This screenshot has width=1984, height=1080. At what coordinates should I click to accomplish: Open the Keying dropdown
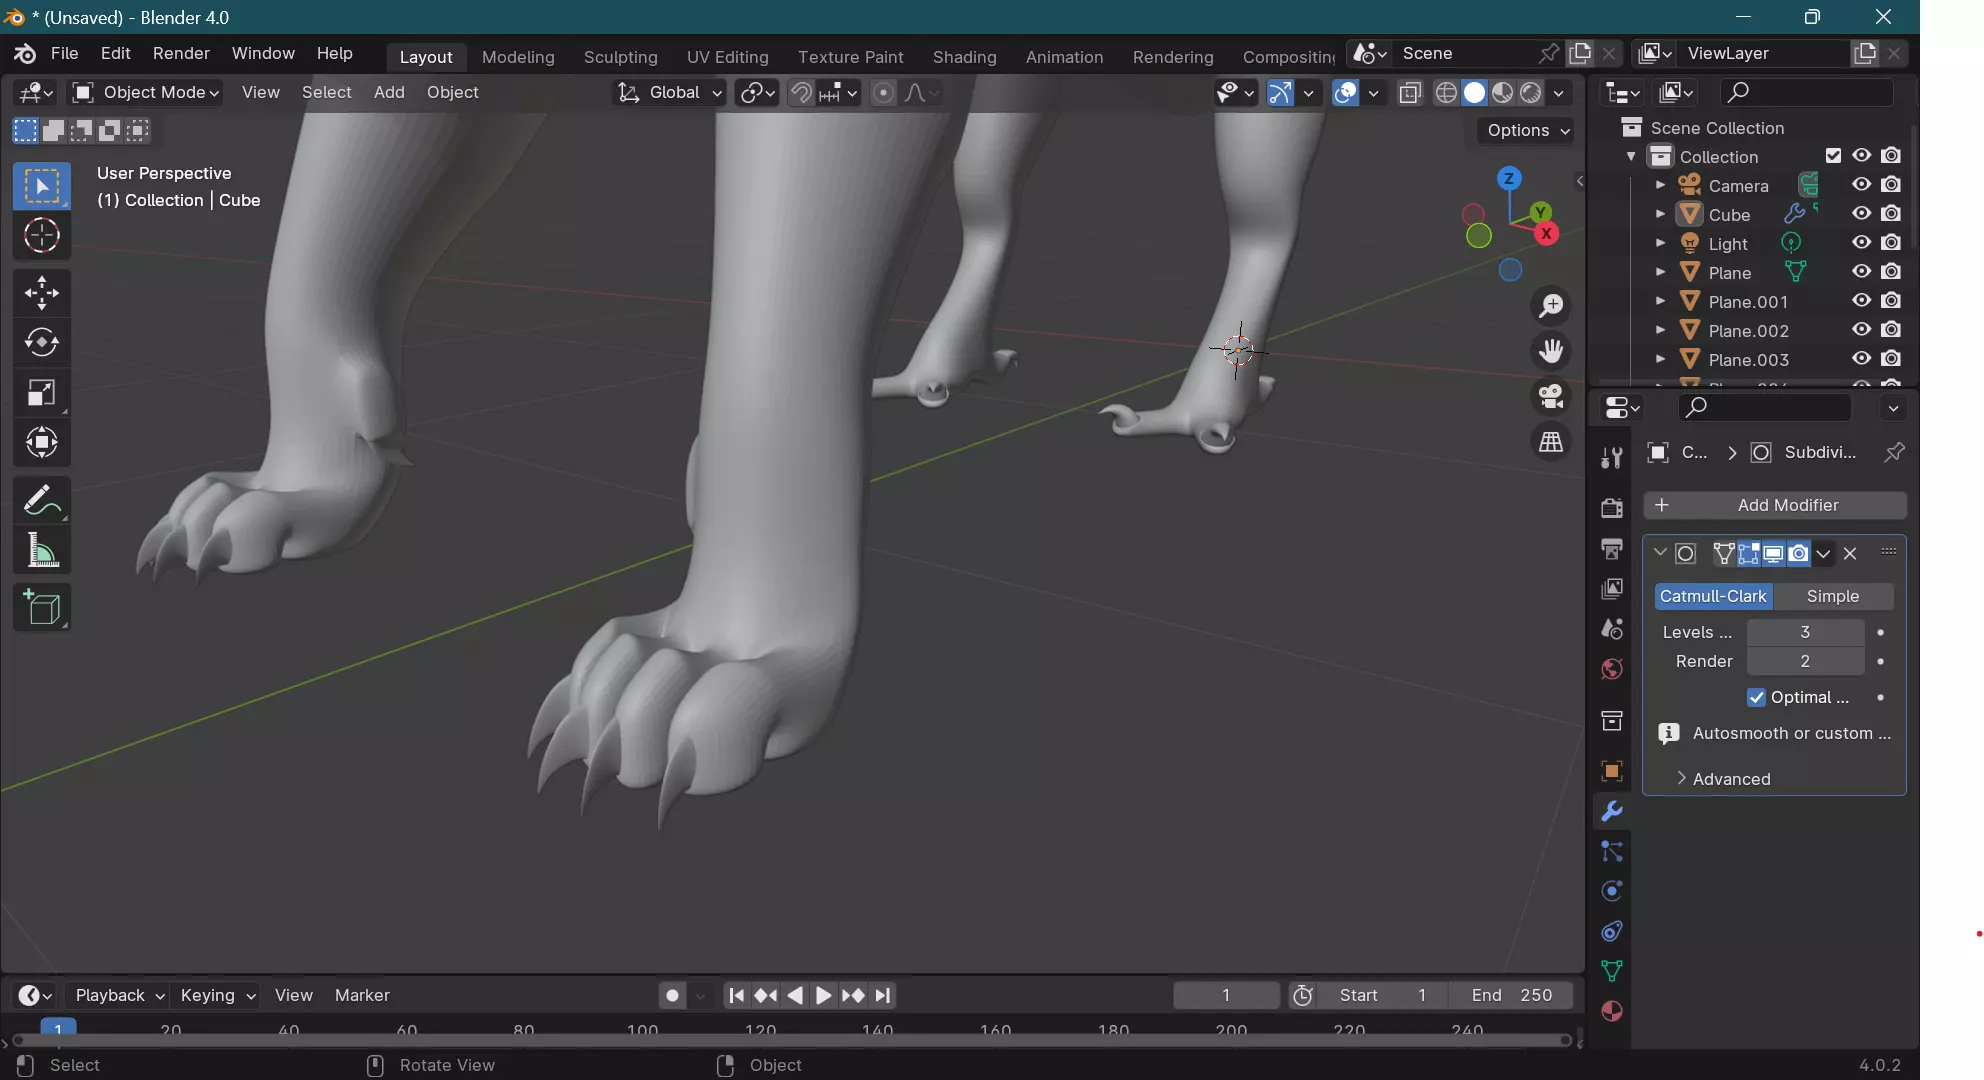(x=217, y=996)
